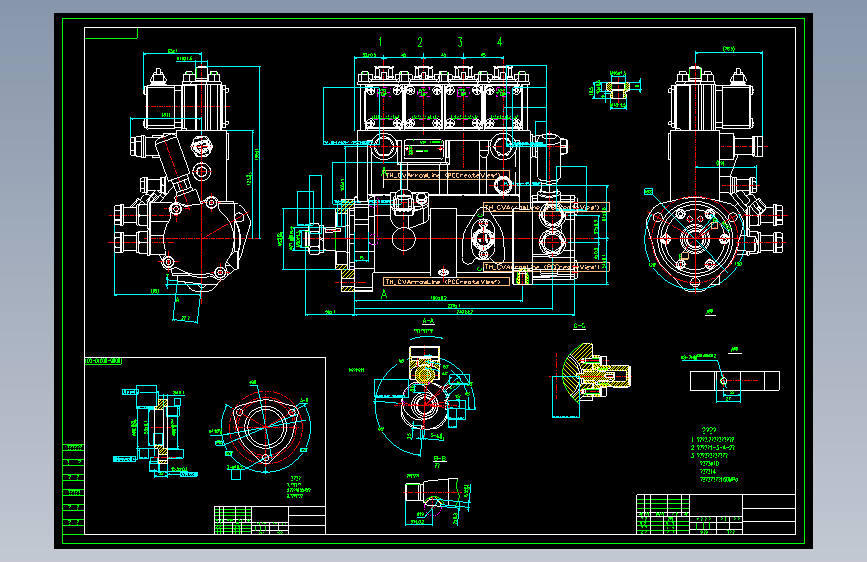The image size is (867, 562).
Task: Select the left side view of the pump
Action: [x=185, y=185]
